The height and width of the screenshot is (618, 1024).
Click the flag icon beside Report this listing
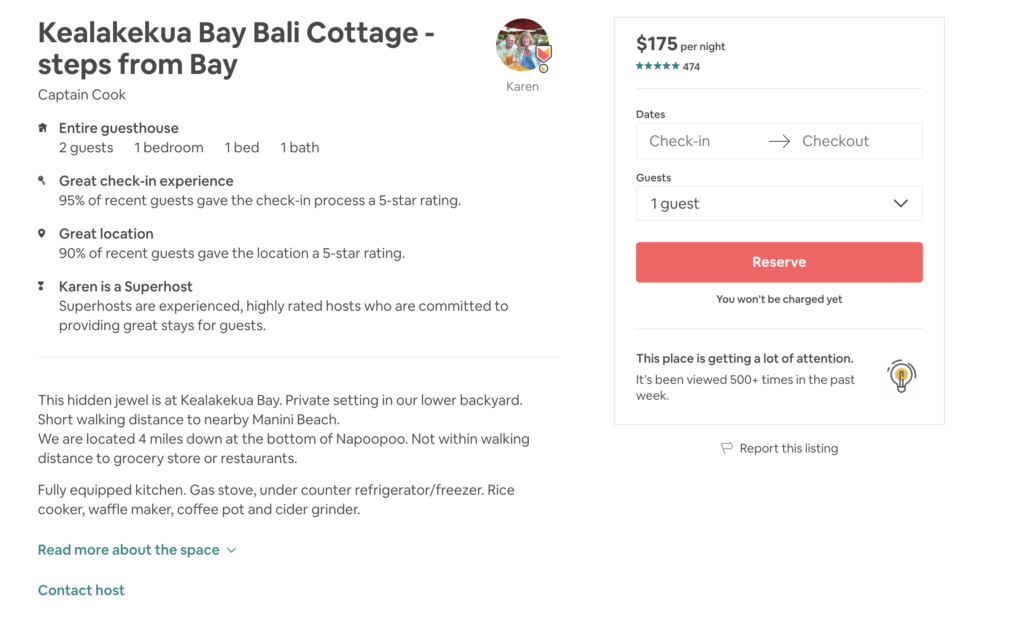(x=727, y=449)
